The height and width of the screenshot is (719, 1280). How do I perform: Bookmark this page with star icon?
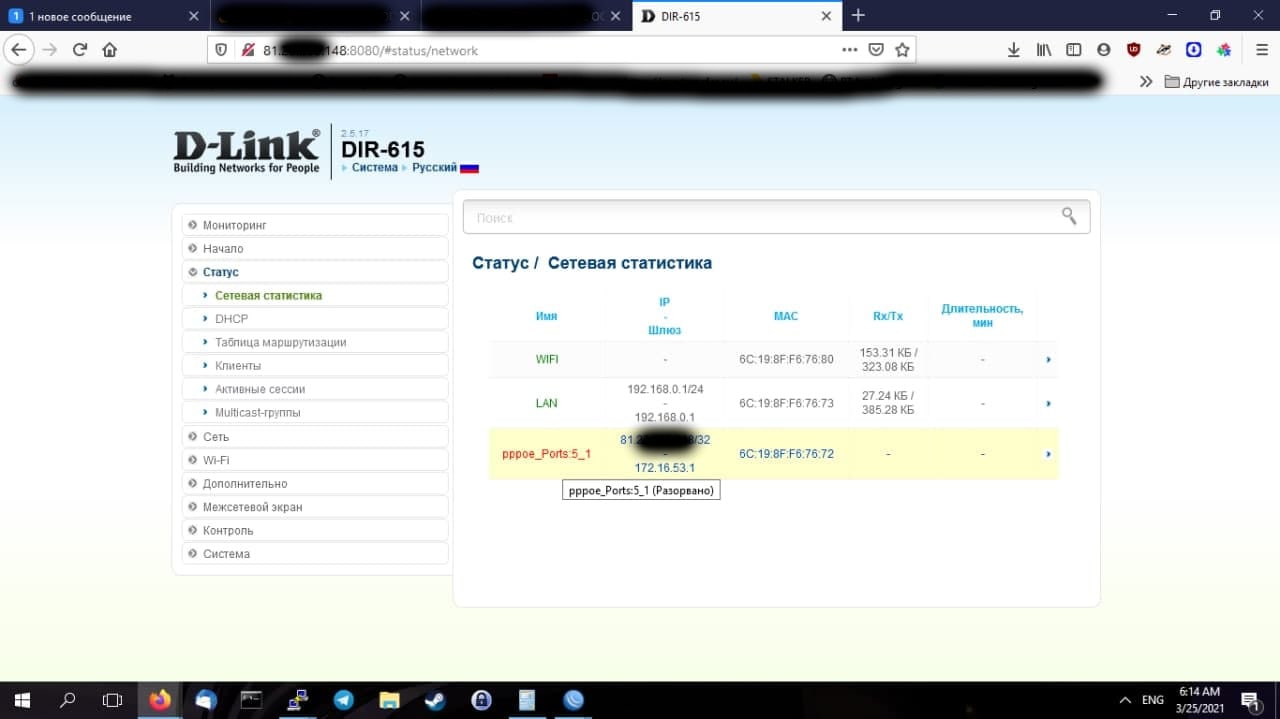[x=902, y=50]
